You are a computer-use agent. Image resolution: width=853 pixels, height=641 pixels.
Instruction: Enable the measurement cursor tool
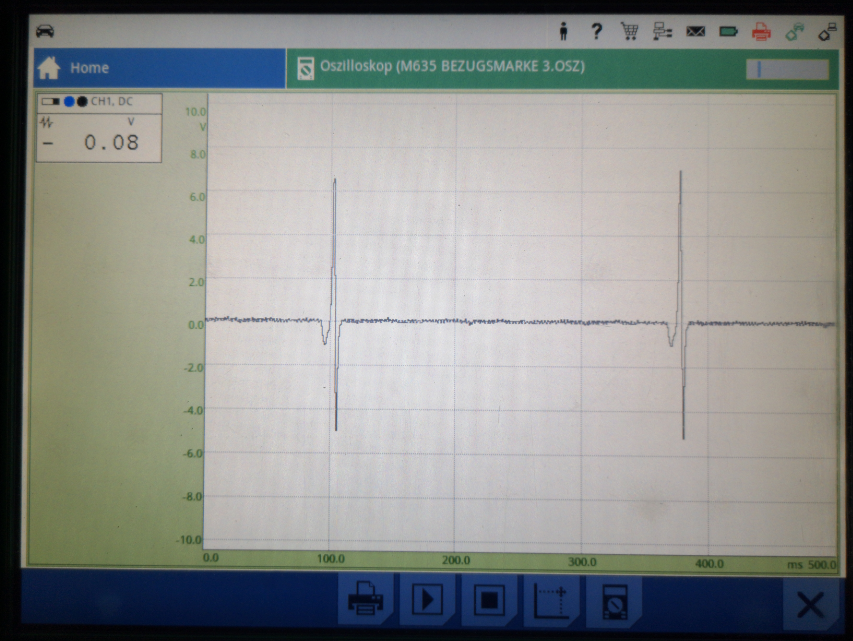(x=551, y=600)
